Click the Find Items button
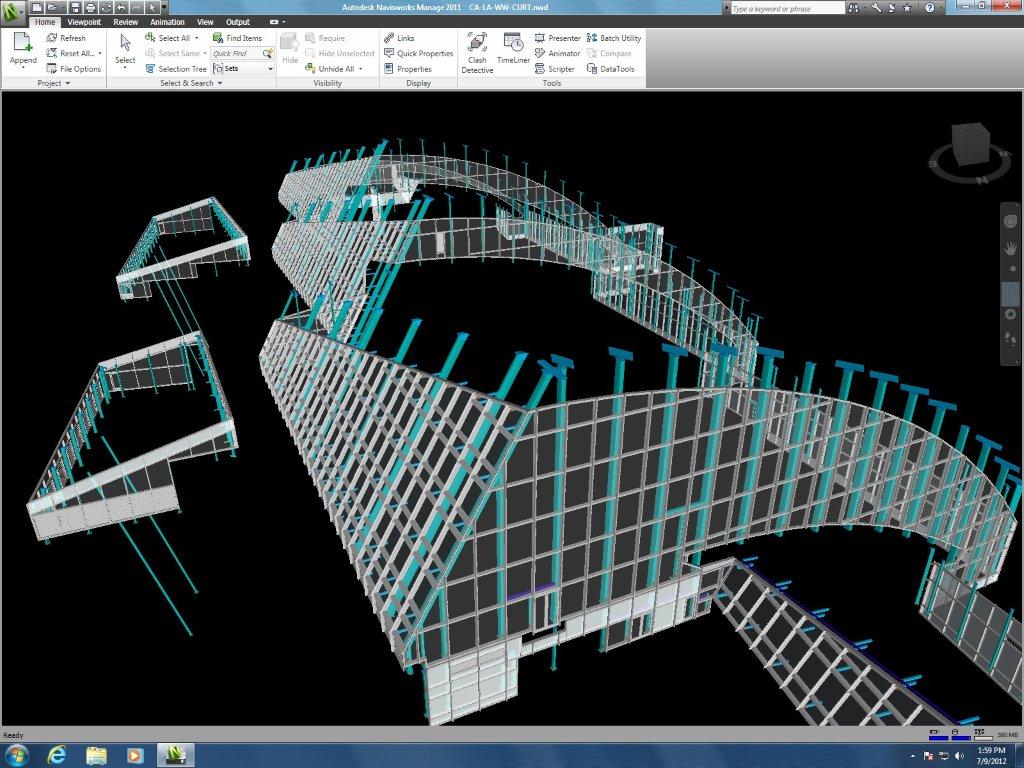Screen dimensions: 1024x768 click(x=237, y=38)
